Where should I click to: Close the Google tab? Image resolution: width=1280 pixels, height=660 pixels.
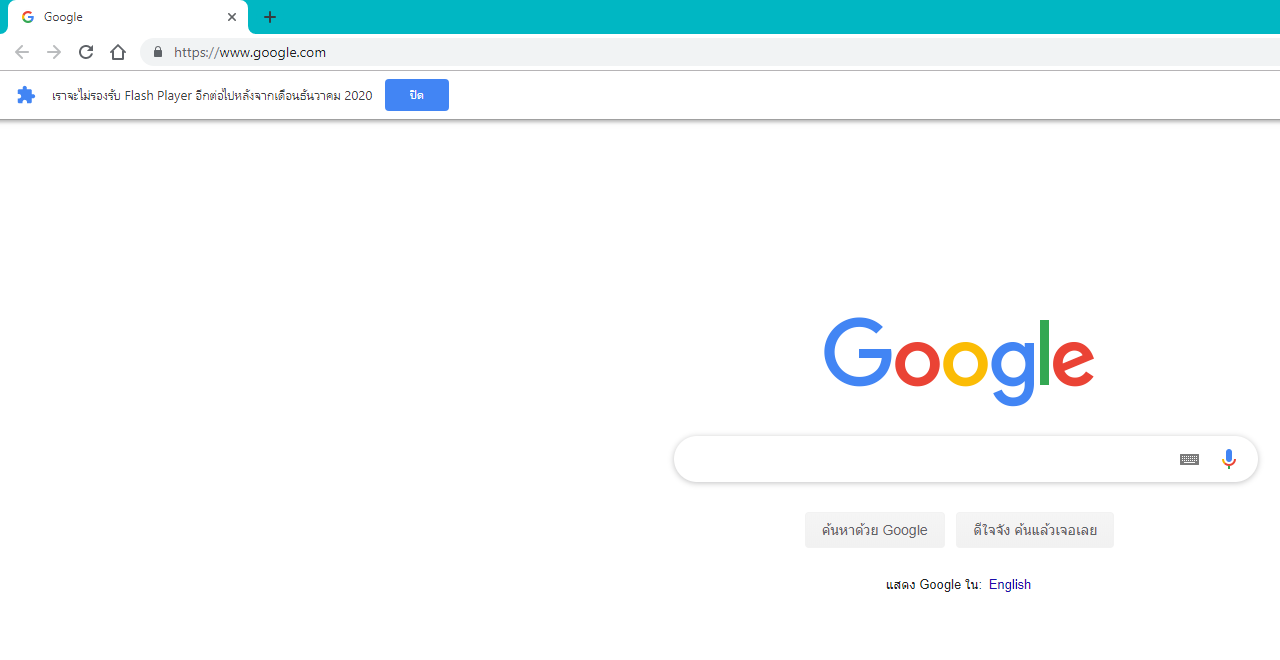point(232,17)
